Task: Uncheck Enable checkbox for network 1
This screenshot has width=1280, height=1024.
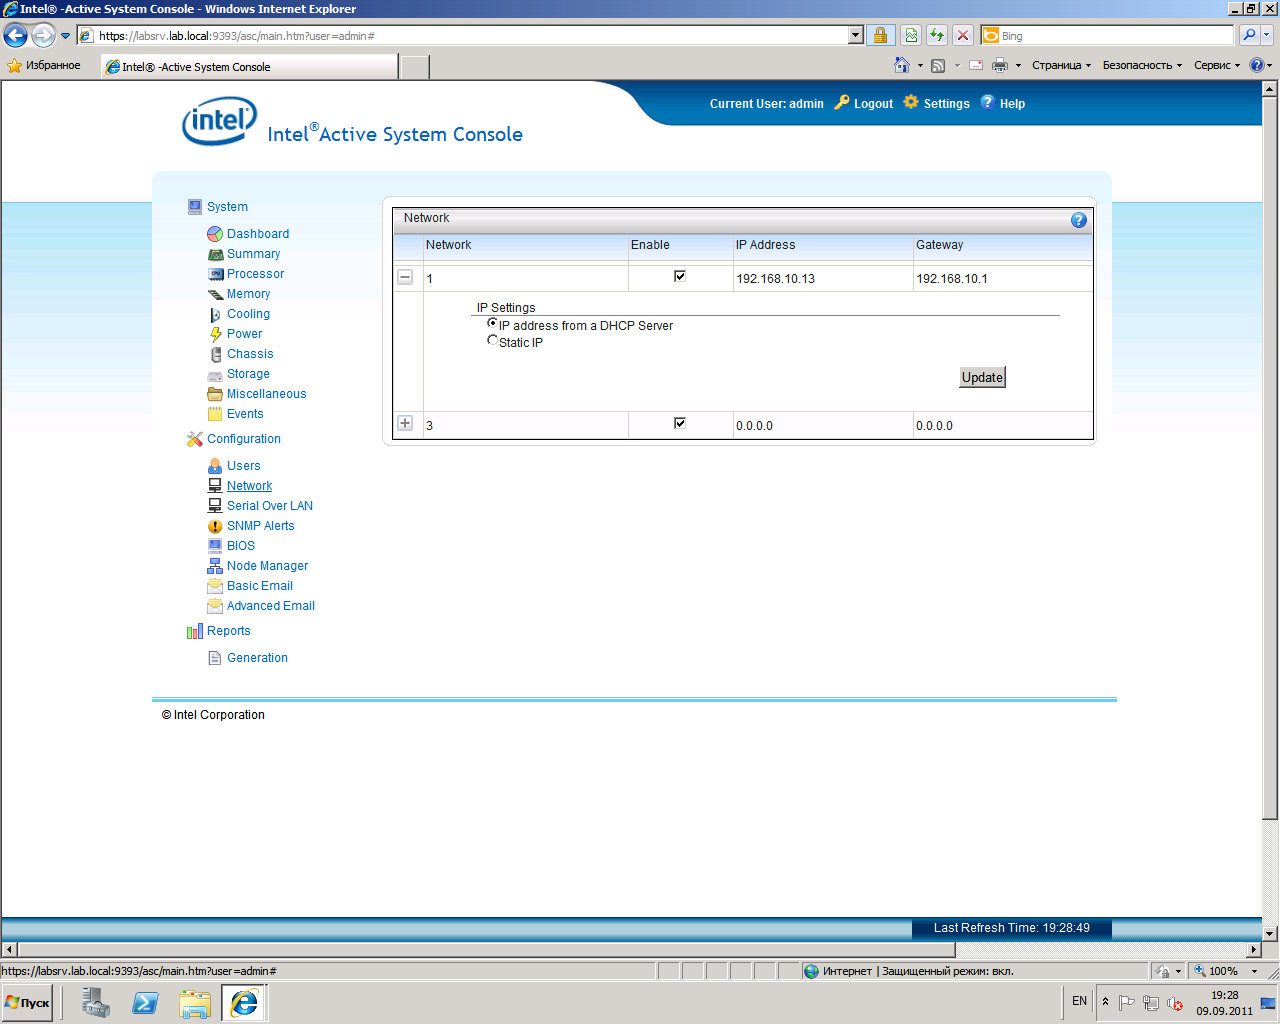Action: click(x=680, y=276)
